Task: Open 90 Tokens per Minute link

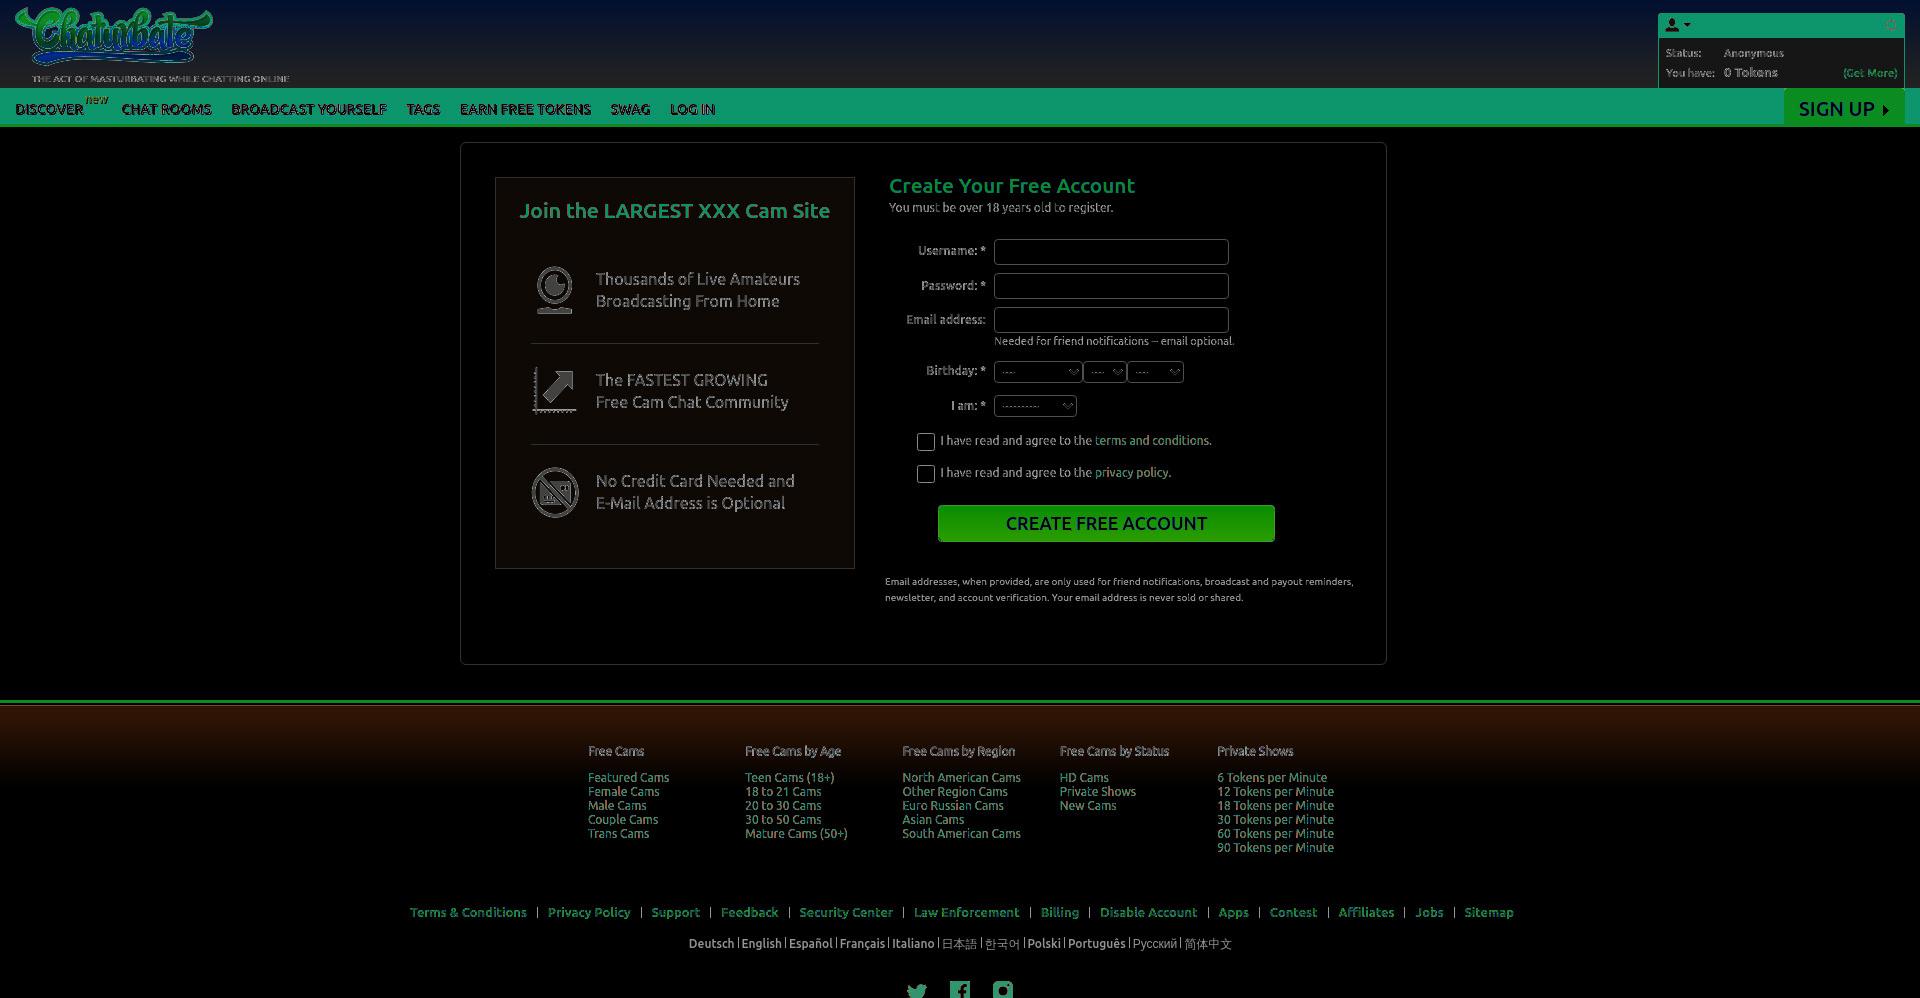Action: [1275, 848]
